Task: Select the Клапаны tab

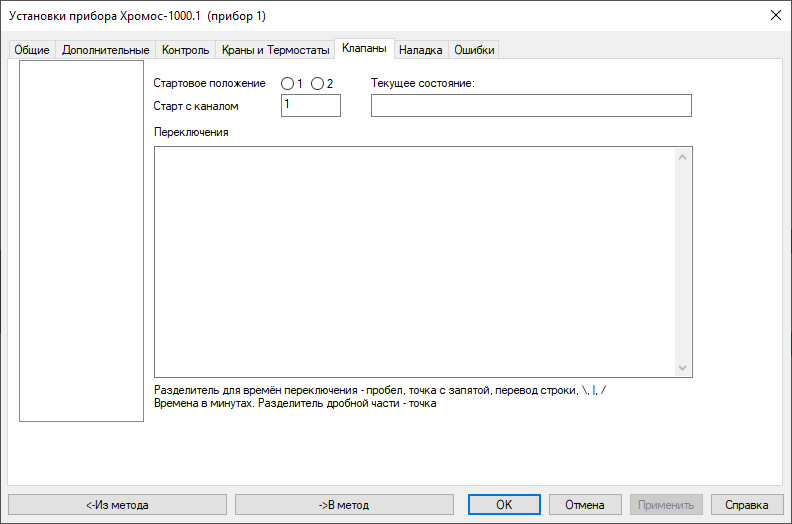Action: (x=364, y=48)
